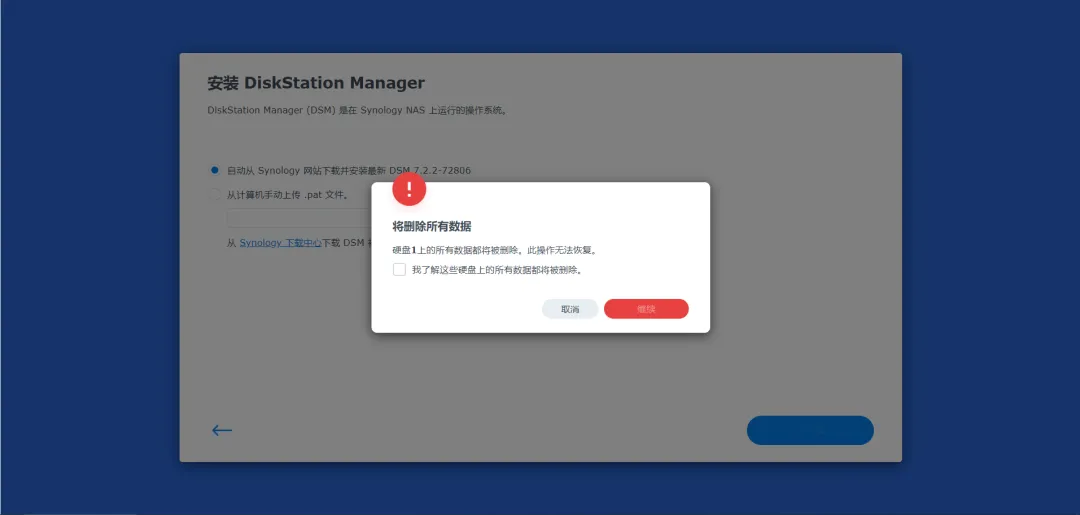This screenshot has width=1080, height=515.
Task: Click the red exclamation warning icon
Action: tap(409, 189)
